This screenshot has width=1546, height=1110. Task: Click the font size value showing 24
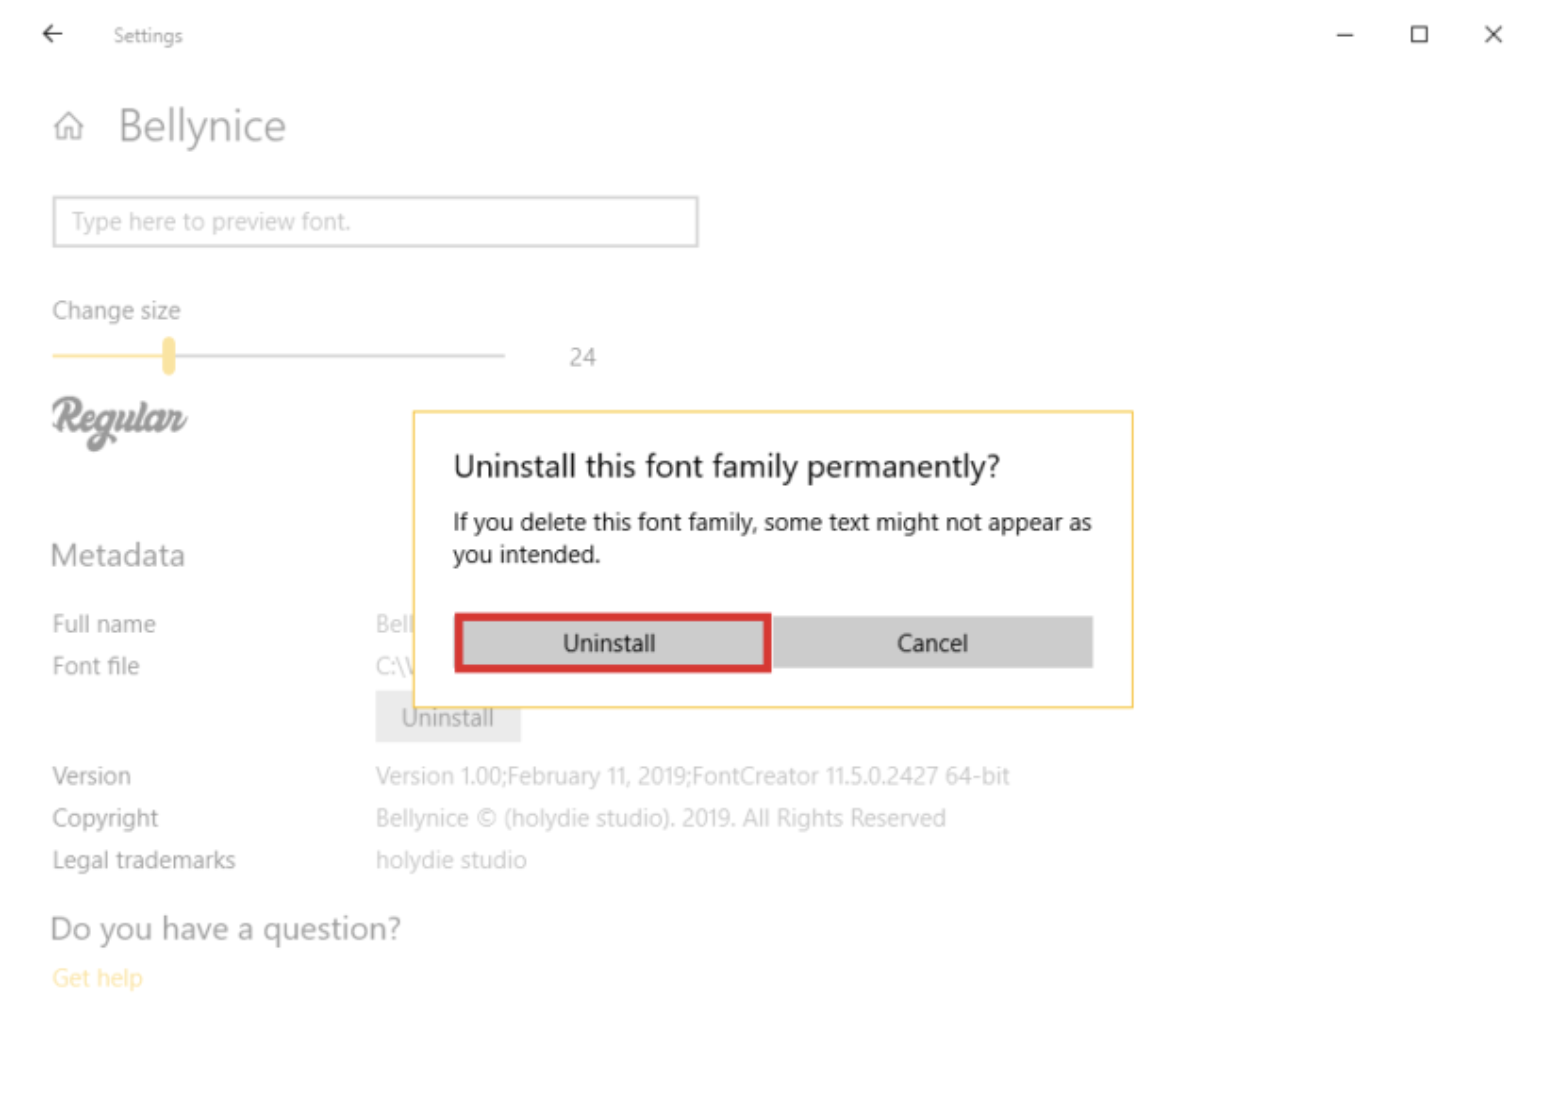[583, 356]
